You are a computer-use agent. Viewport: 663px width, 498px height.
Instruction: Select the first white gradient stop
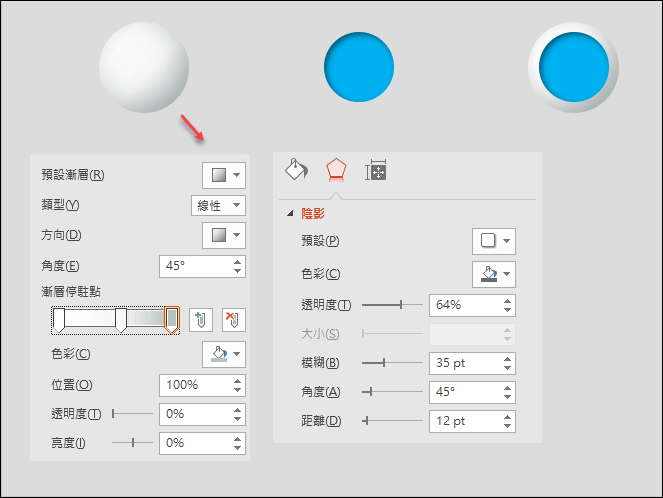point(59,320)
